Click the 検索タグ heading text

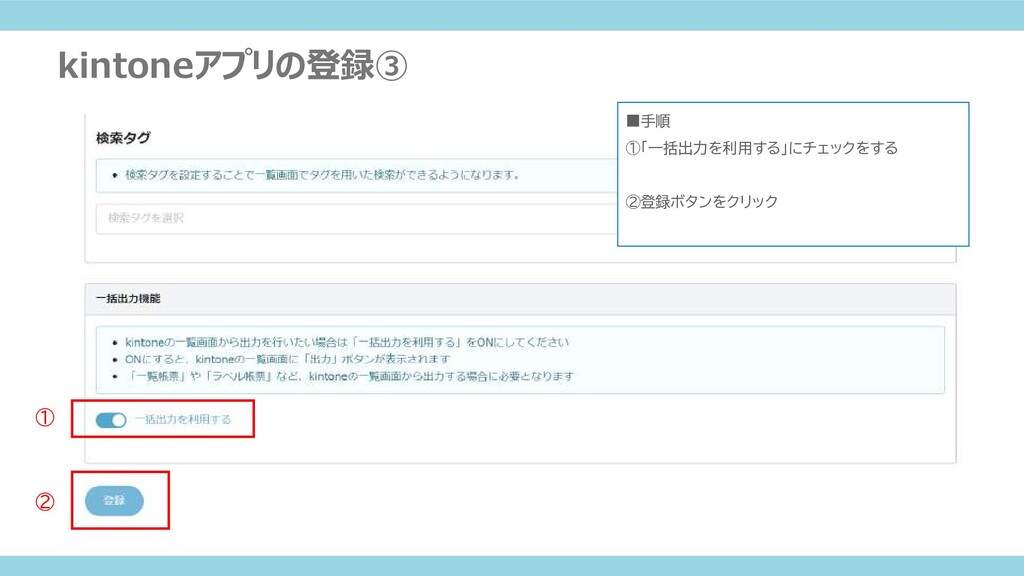point(123,138)
